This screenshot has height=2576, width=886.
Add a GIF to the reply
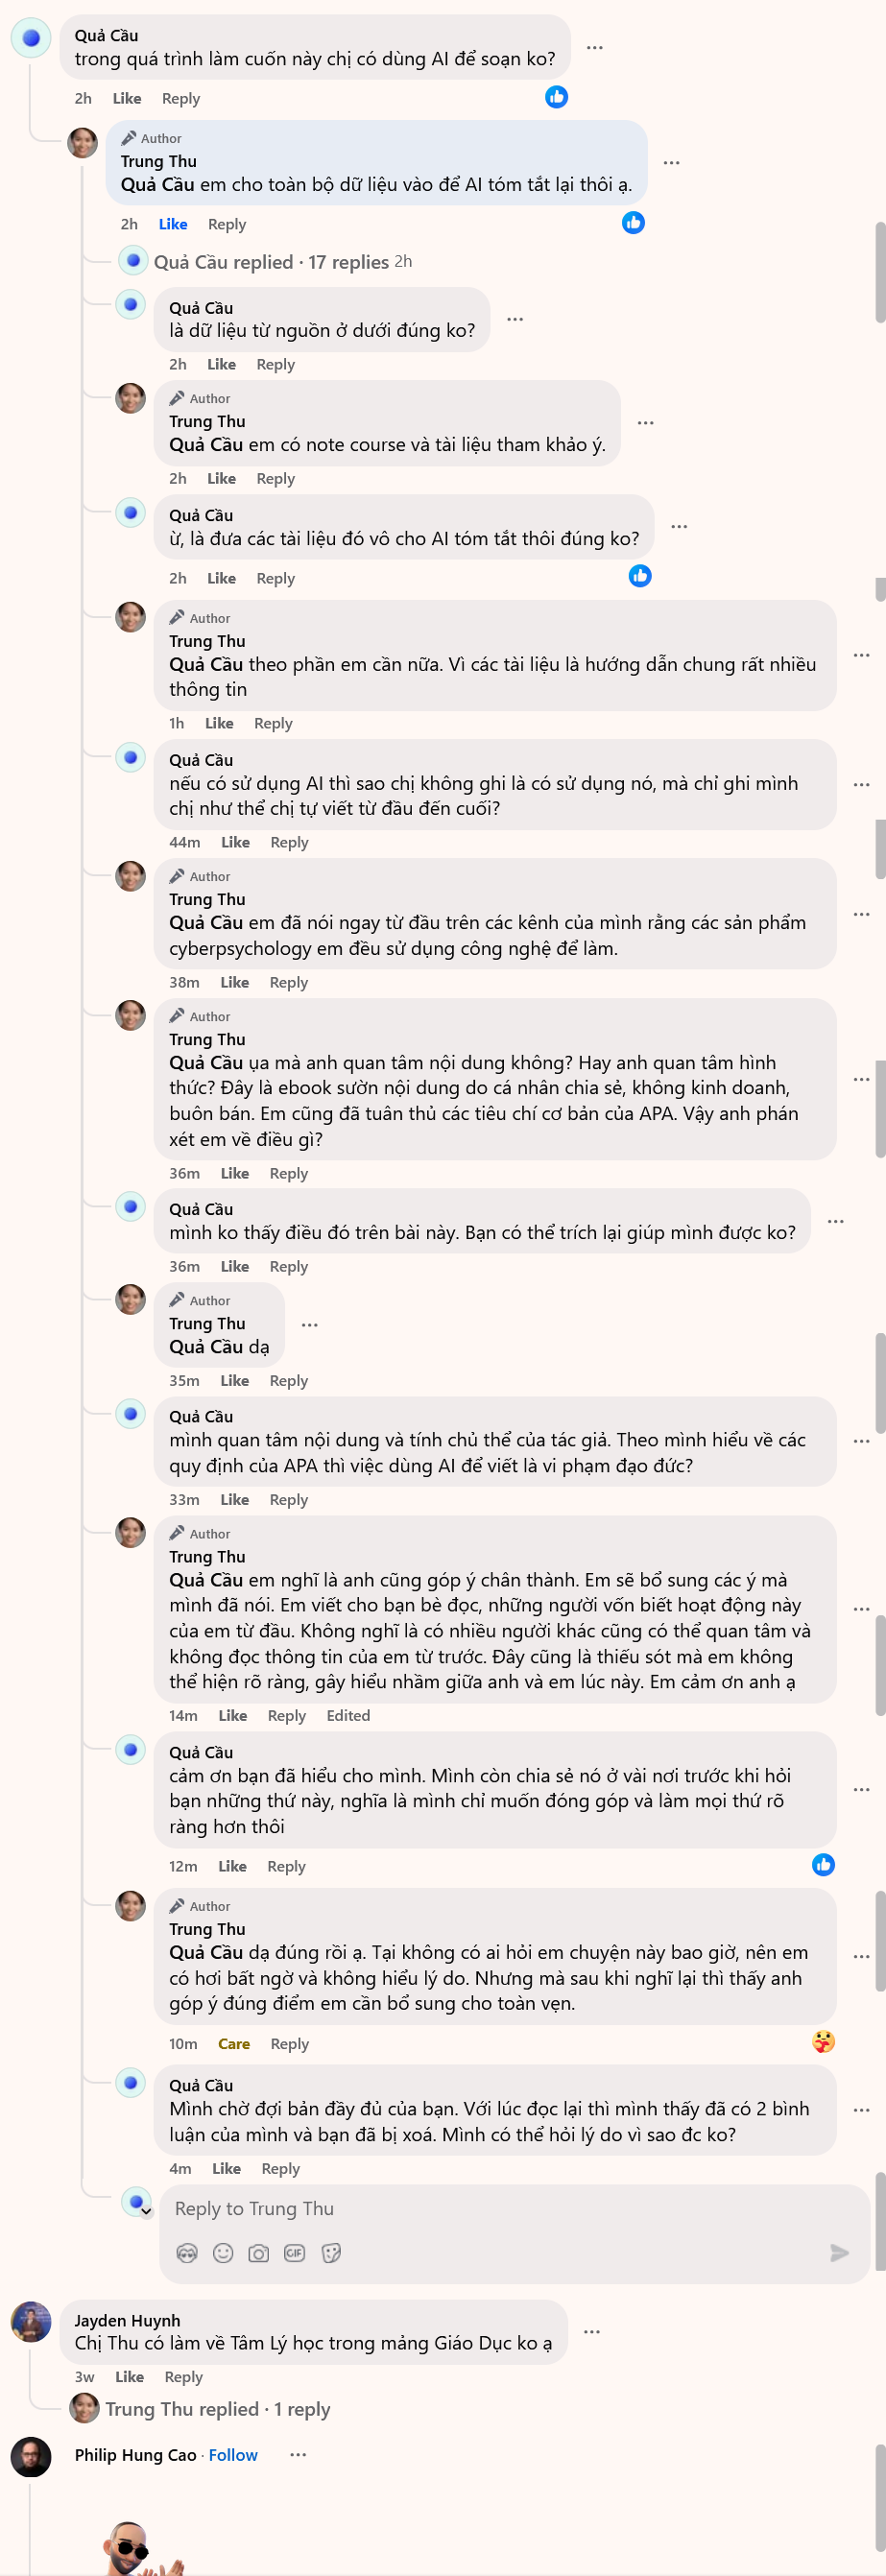294,2253
